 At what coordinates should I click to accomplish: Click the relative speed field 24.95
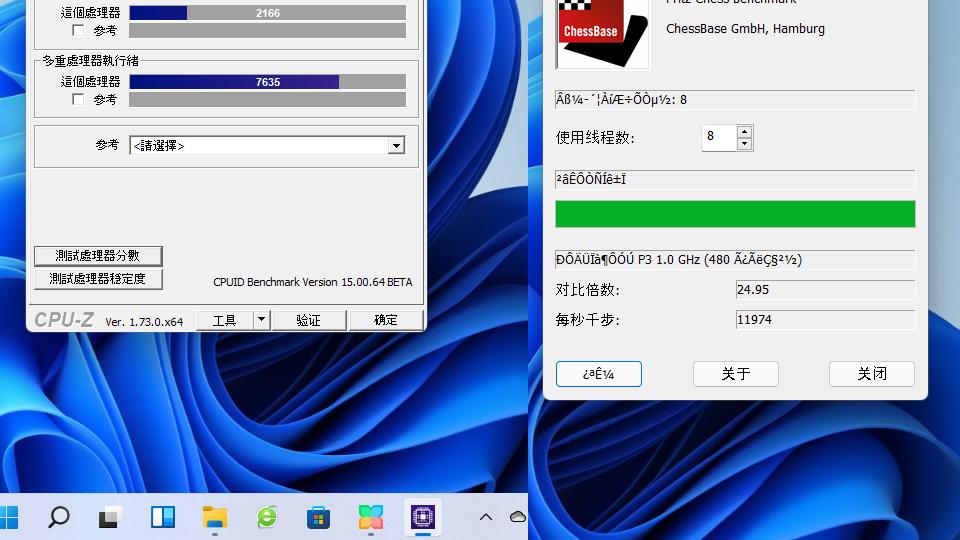(x=825, y=290)
